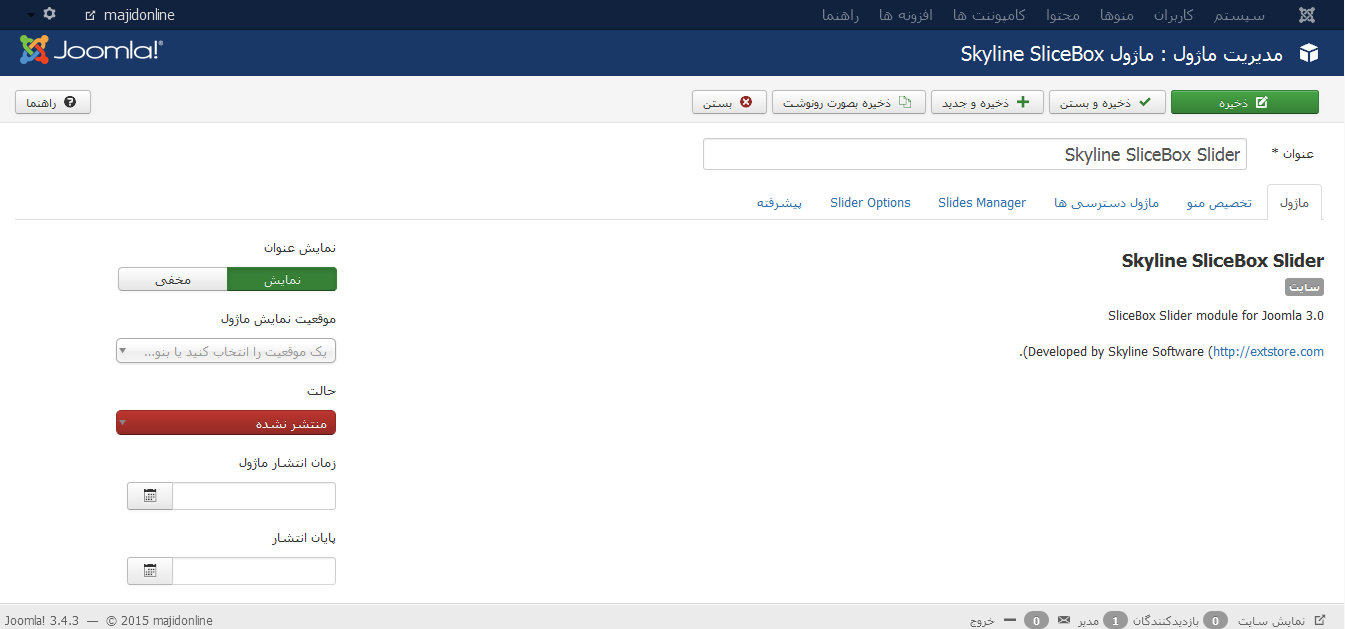
Task: Open the محتوا menu
Action: click(x=1062, y=15)
